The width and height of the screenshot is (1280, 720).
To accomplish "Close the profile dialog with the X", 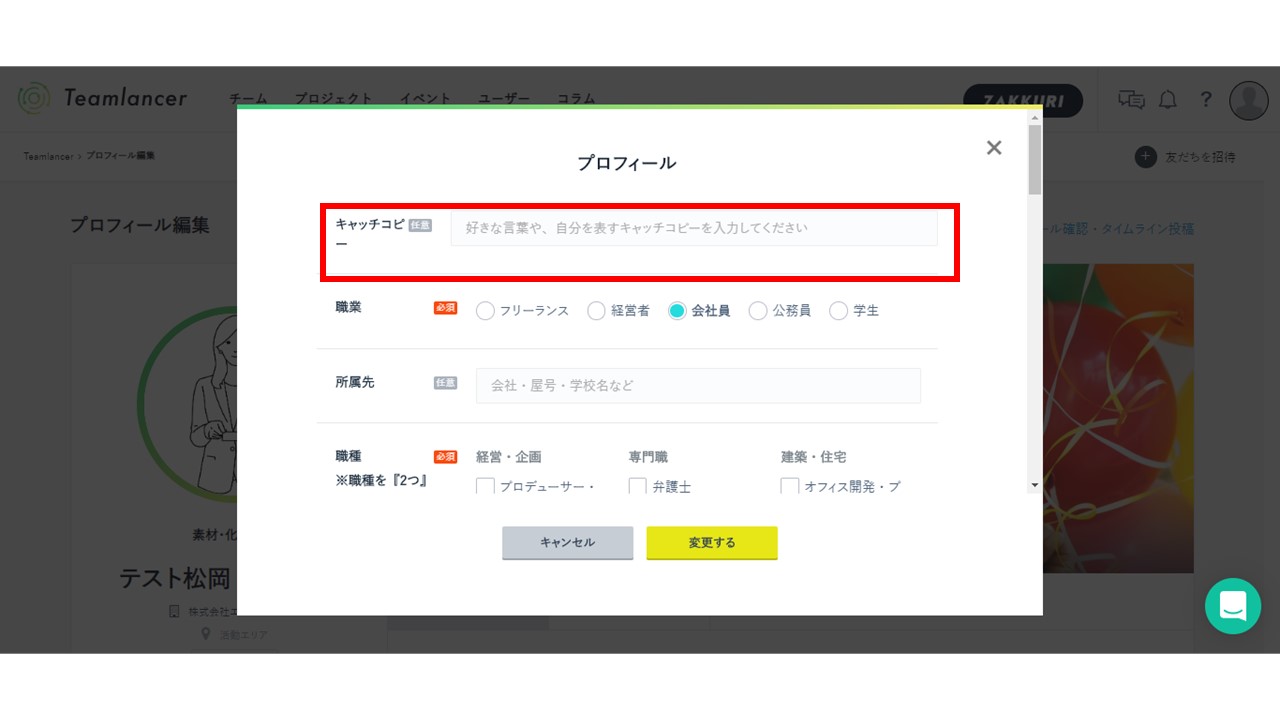I will coord(993,148).
